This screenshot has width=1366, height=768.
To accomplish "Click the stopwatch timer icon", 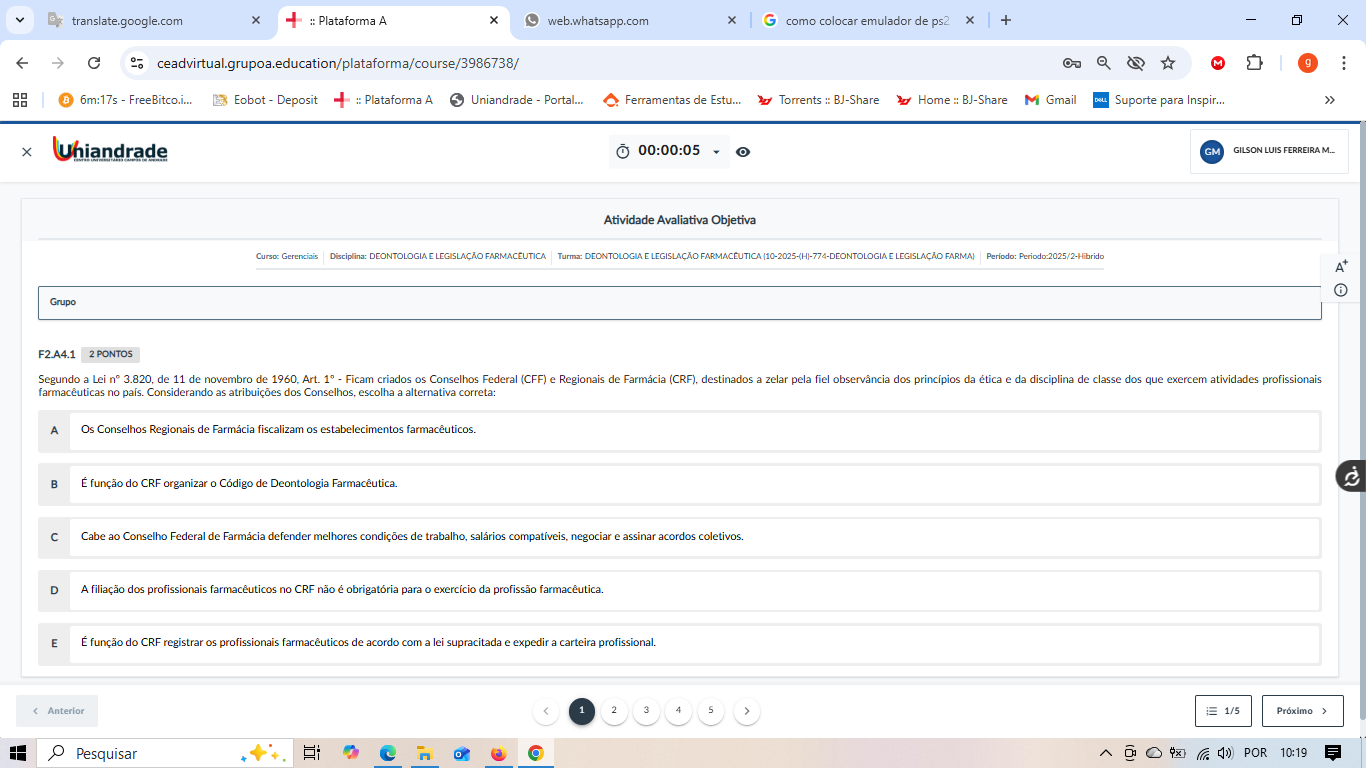I will pos(623,152).
